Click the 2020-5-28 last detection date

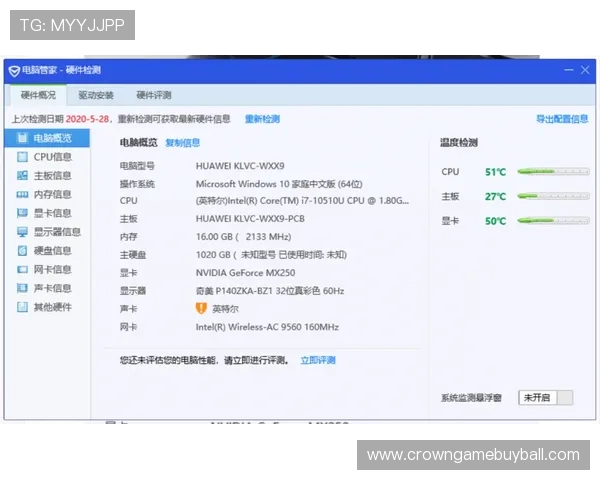click(x=87, y=119)
